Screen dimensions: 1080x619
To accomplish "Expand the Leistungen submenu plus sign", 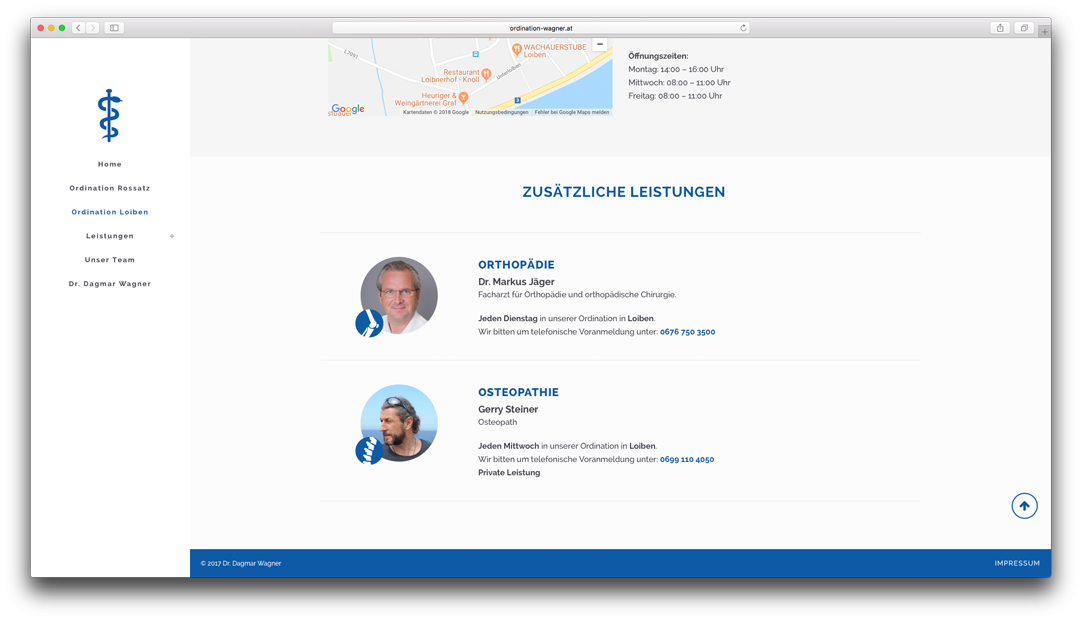I will (x=172, y=236).
